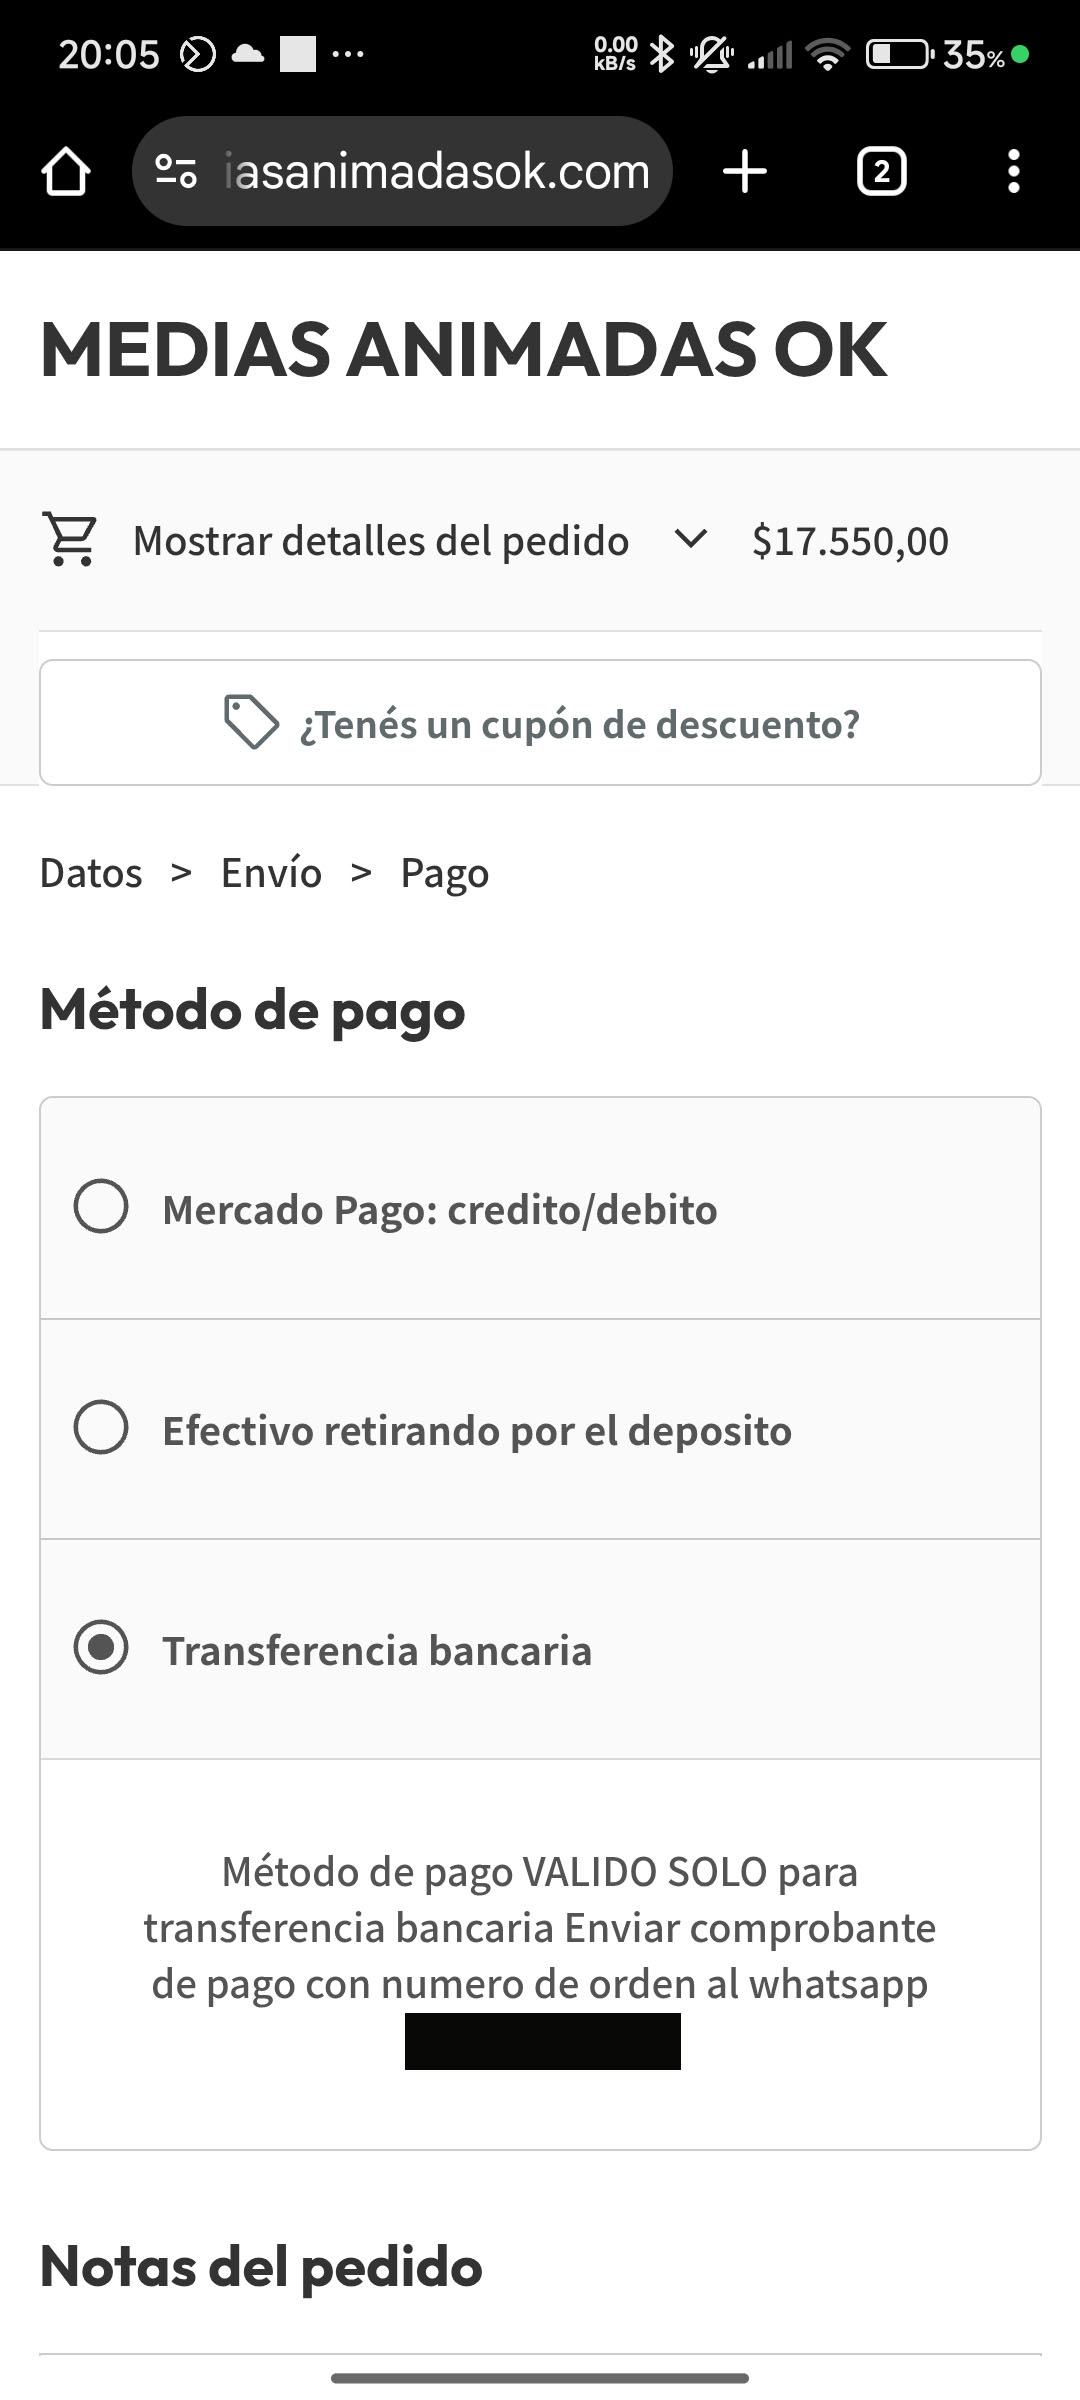Viewport: 1080px width, 2400px height.
Task: Tap the order total $17.550,00
Action: [x=850, y=541]
